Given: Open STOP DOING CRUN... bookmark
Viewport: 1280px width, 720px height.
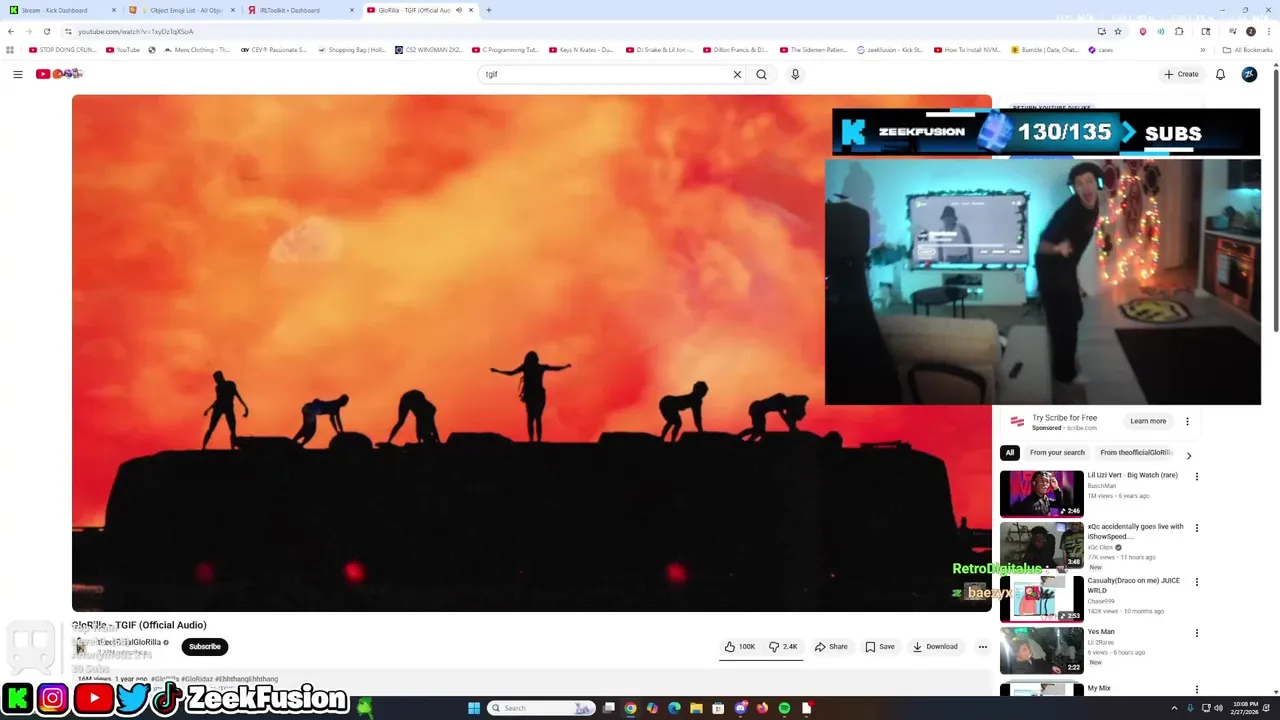Looking at the screenshot, I should pos(62,49).
